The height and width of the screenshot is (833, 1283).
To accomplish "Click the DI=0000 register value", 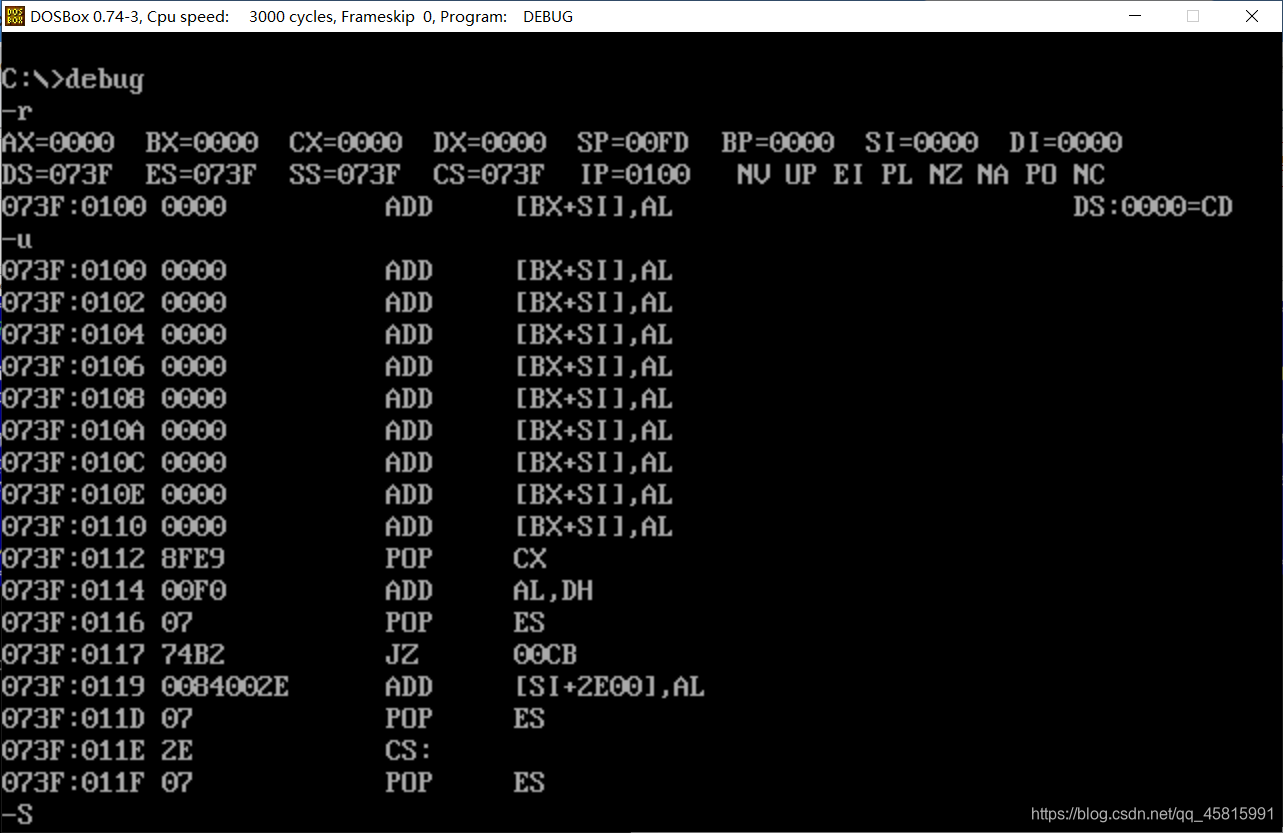I will click(x=1066, y=142).
